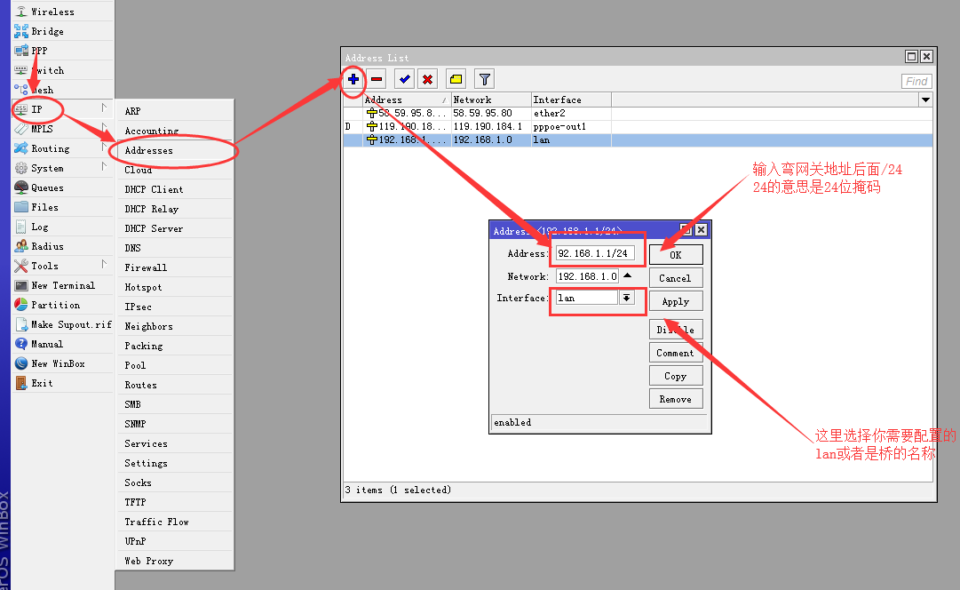Viewport: 960px width, 590px height.
Task: Click the red minus Remove toolbar icon
Action: click(x=377, y=79)
